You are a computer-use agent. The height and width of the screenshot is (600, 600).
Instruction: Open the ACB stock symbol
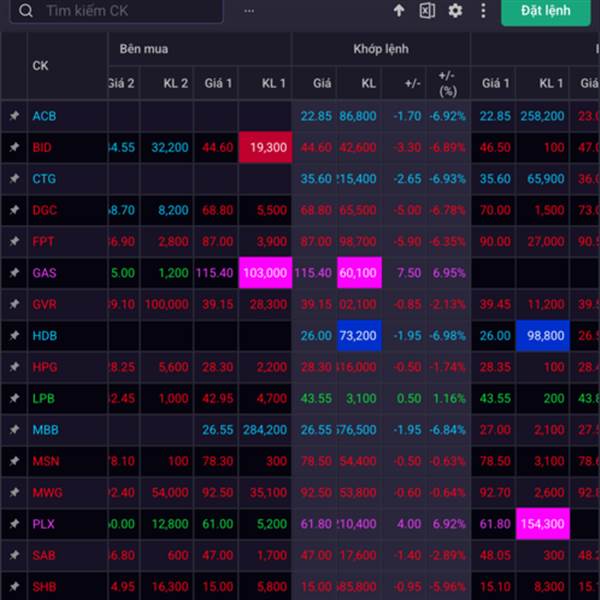44,116
